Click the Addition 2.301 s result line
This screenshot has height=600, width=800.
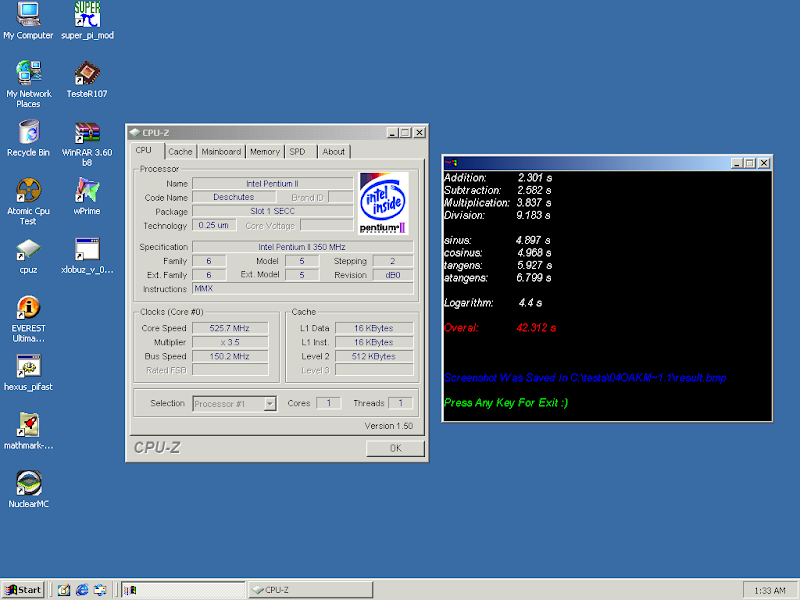[x=498, y=178]
